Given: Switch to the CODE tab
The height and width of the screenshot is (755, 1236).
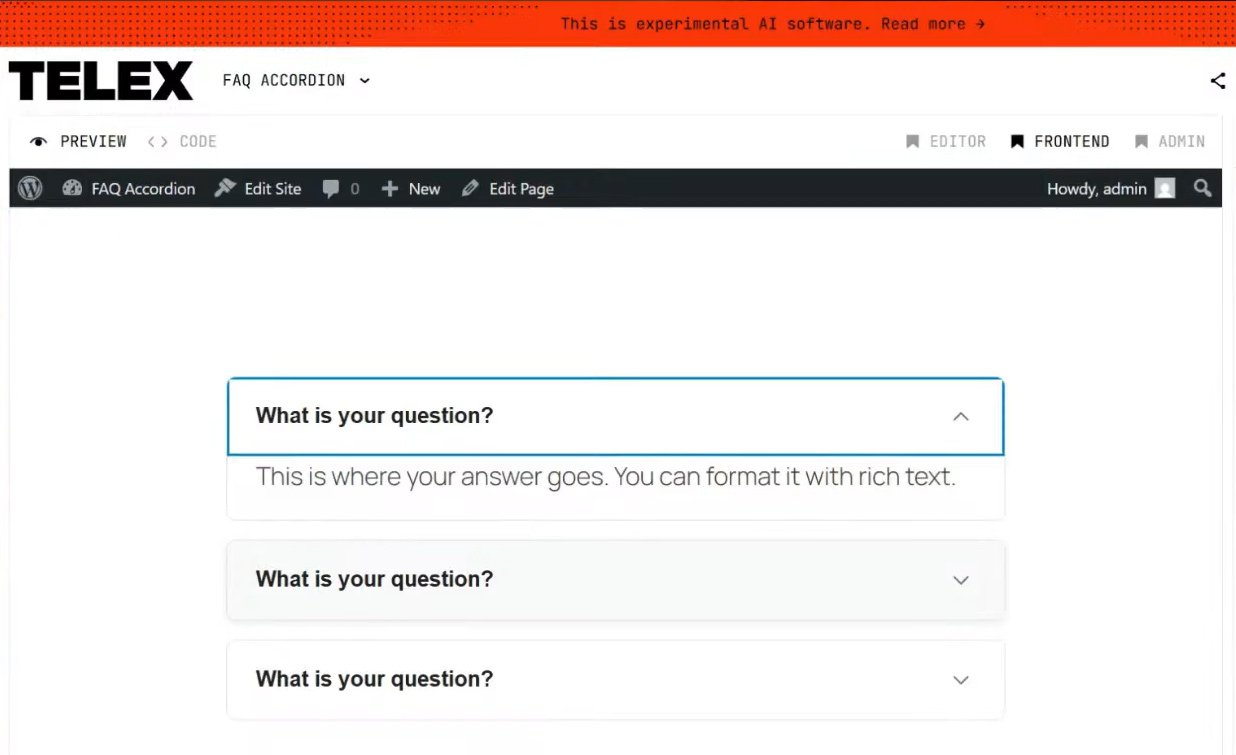Looking at the screenshot, I should point(183,142).
